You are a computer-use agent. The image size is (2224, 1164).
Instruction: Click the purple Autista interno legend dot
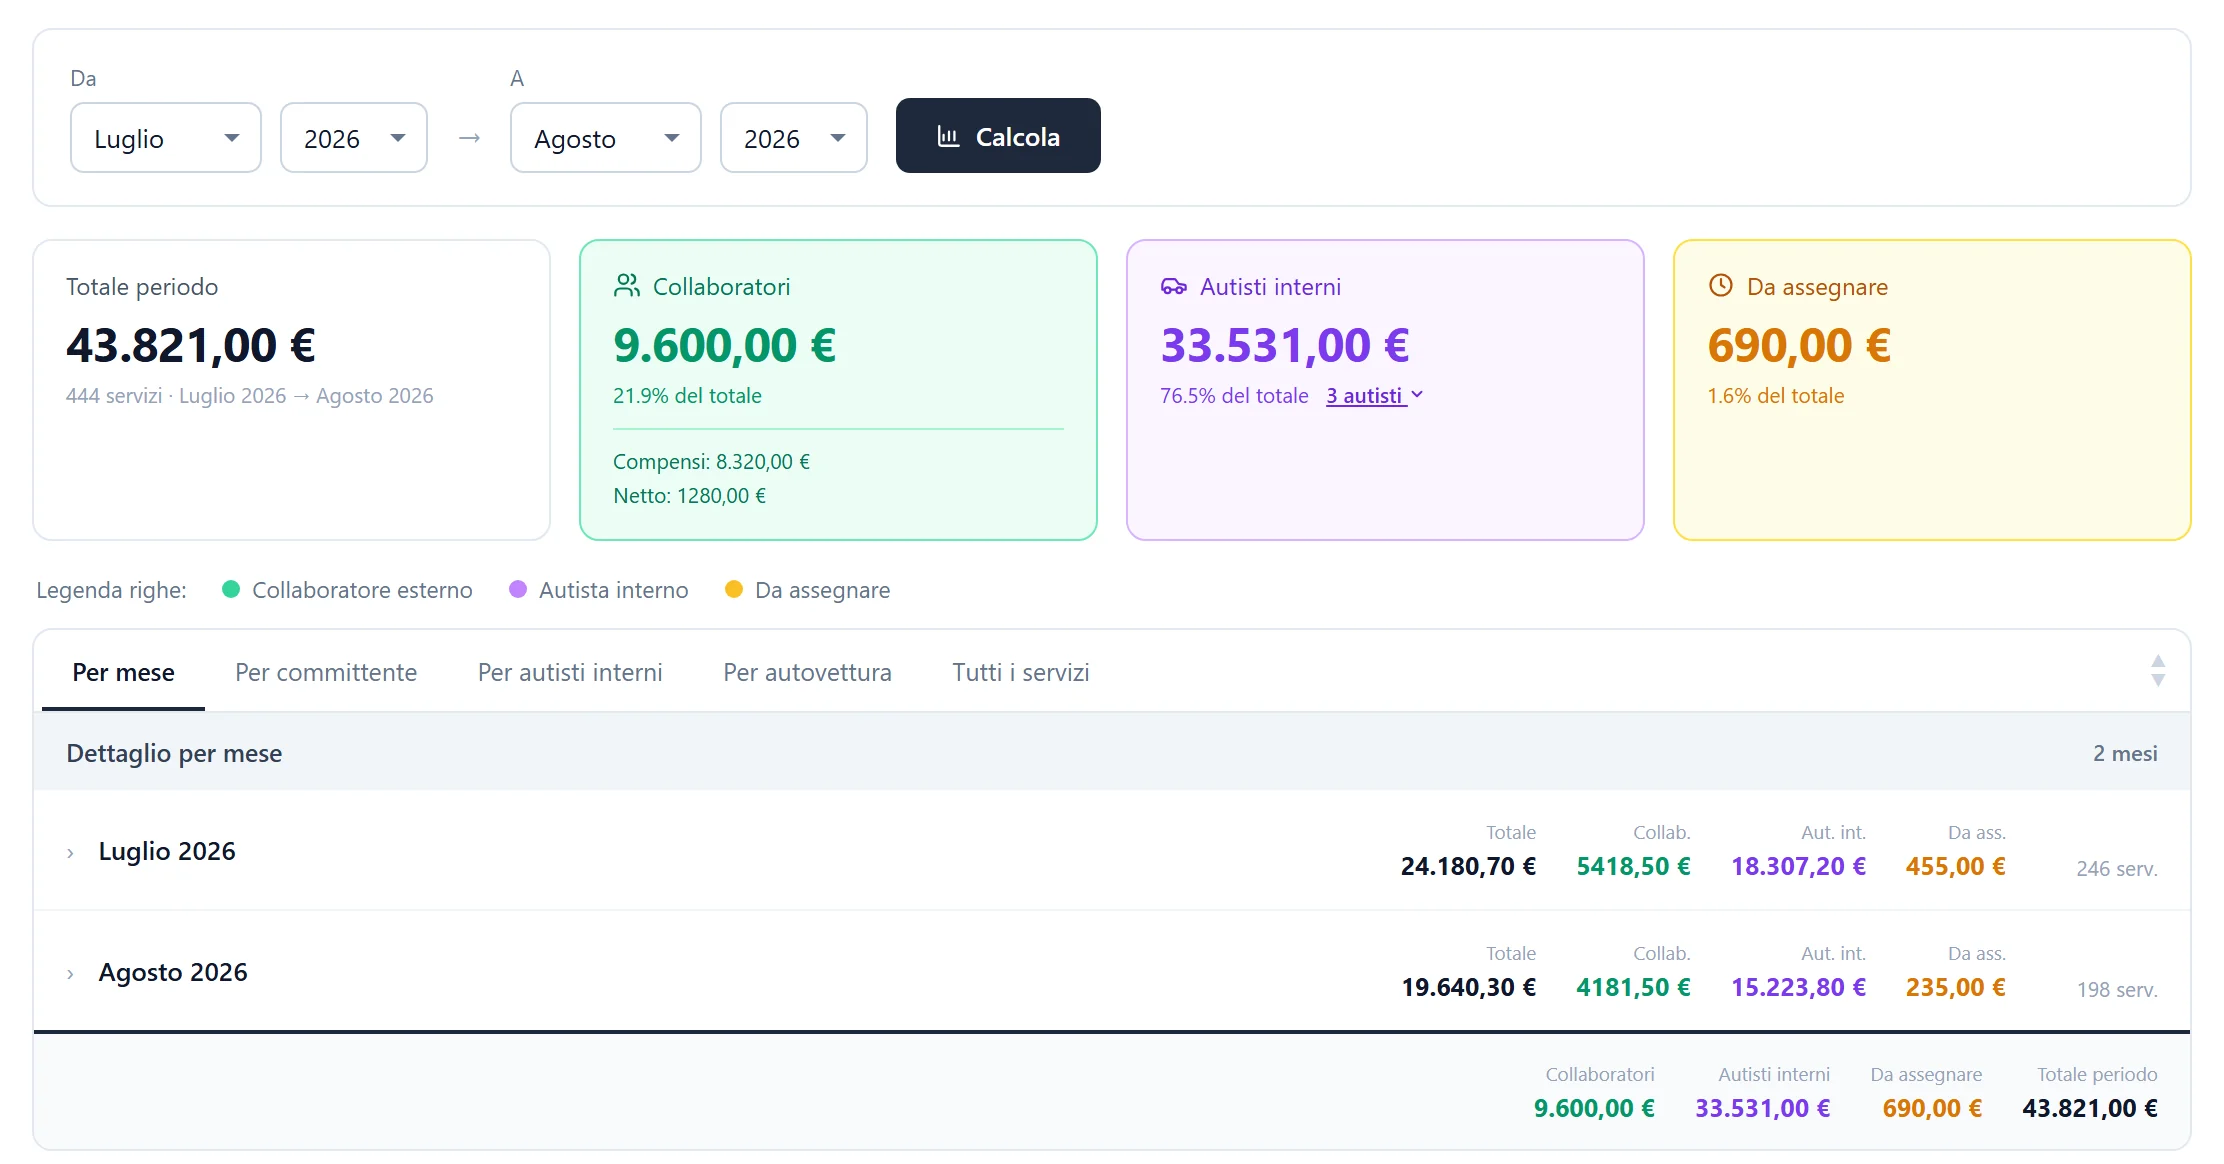tap(518, 589)
